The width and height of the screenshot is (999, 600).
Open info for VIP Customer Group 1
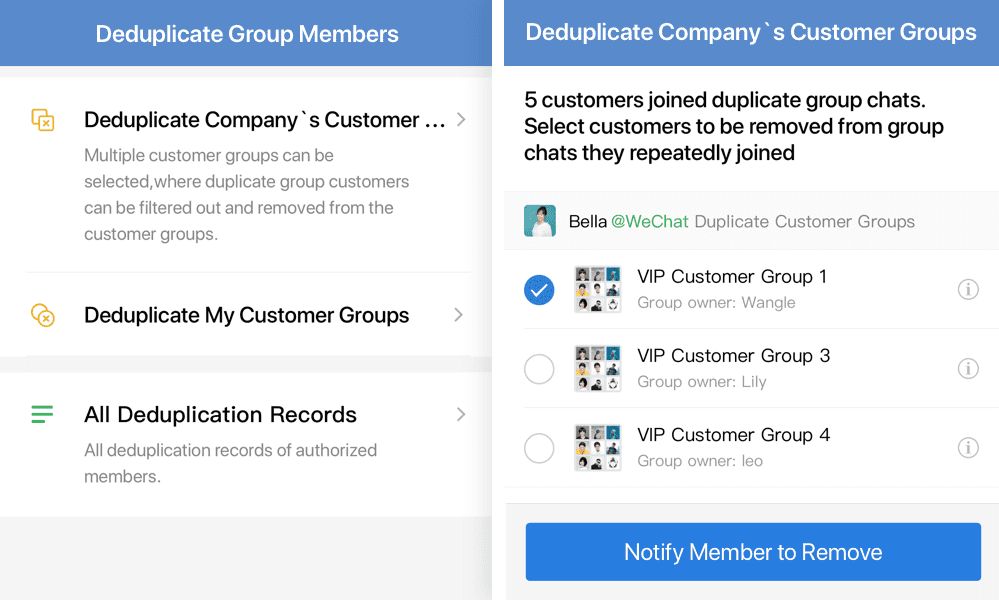coord(968,289)
